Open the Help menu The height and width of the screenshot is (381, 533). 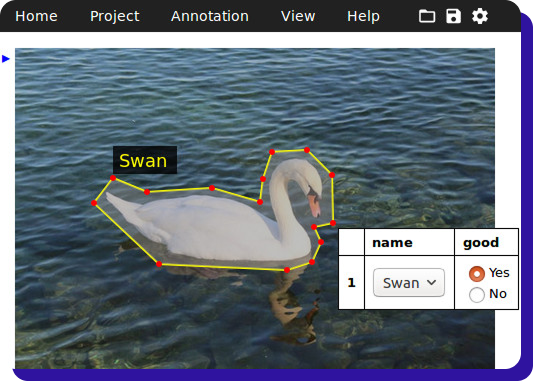pos(363,16)
